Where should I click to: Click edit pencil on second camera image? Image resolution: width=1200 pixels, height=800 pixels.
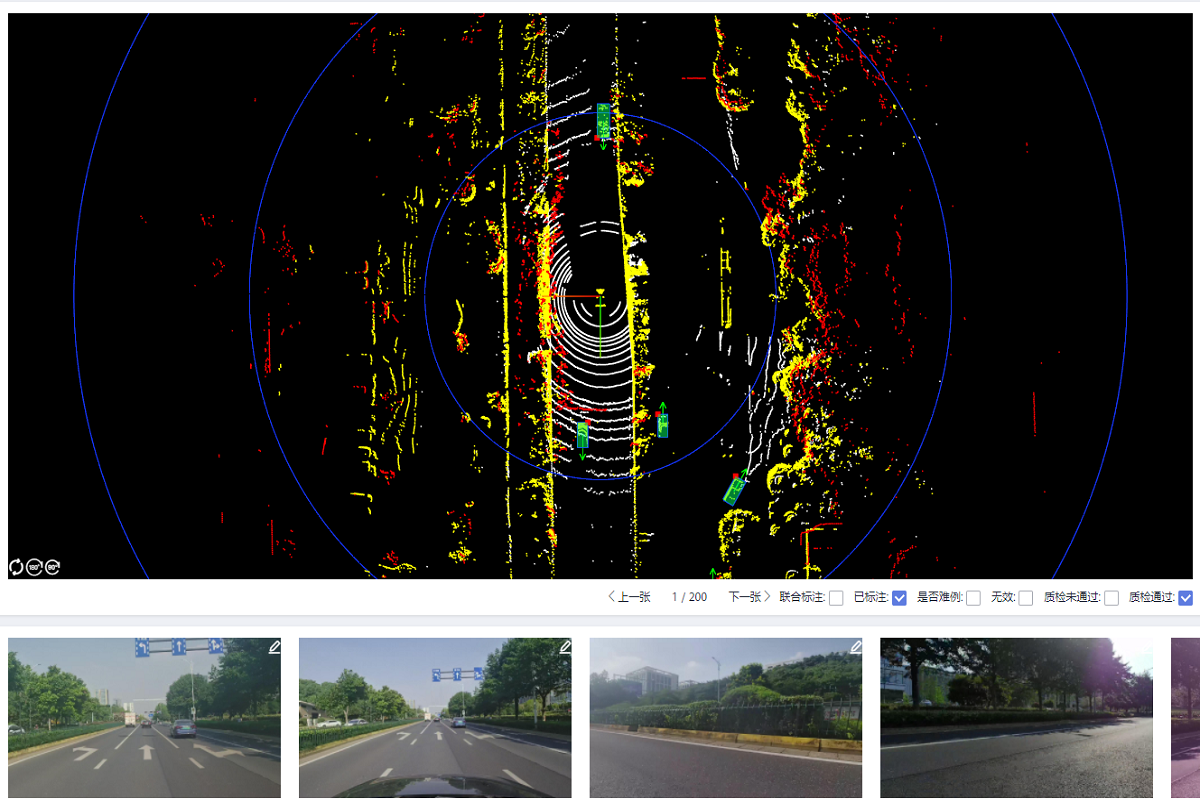tap(565, 647)
